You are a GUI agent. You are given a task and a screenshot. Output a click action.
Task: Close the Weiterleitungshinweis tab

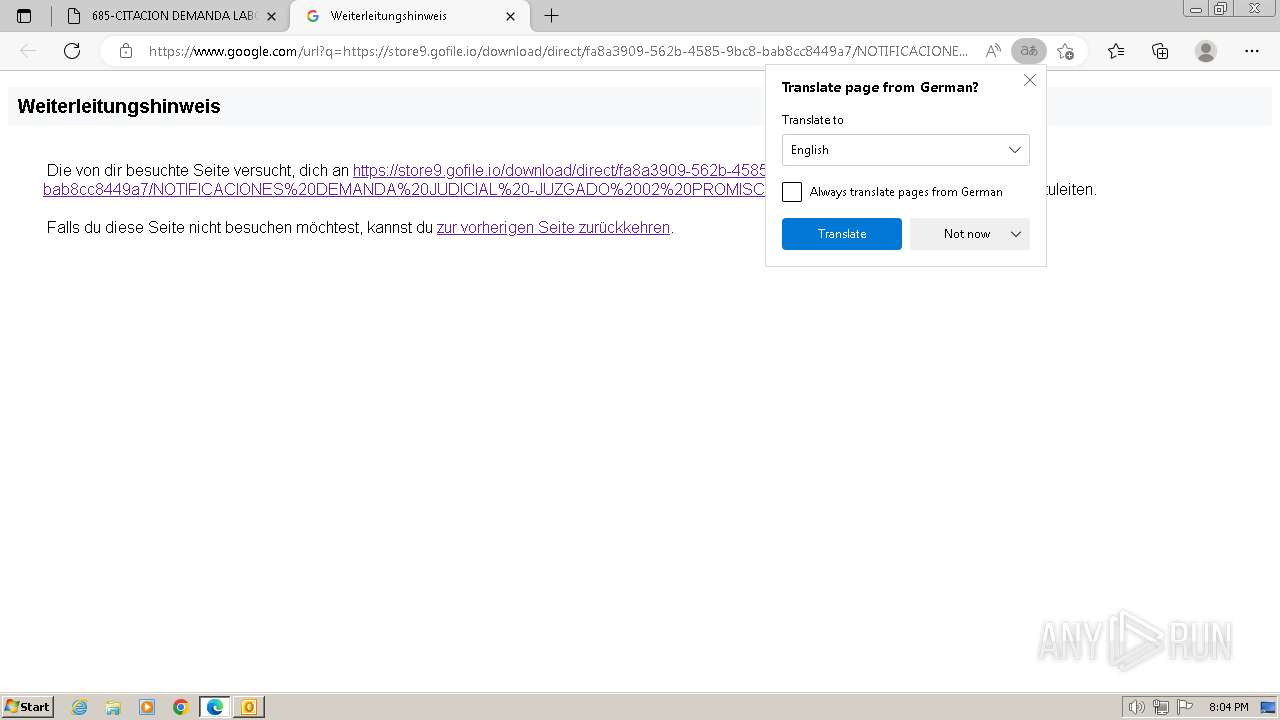(x=510, y=16)
